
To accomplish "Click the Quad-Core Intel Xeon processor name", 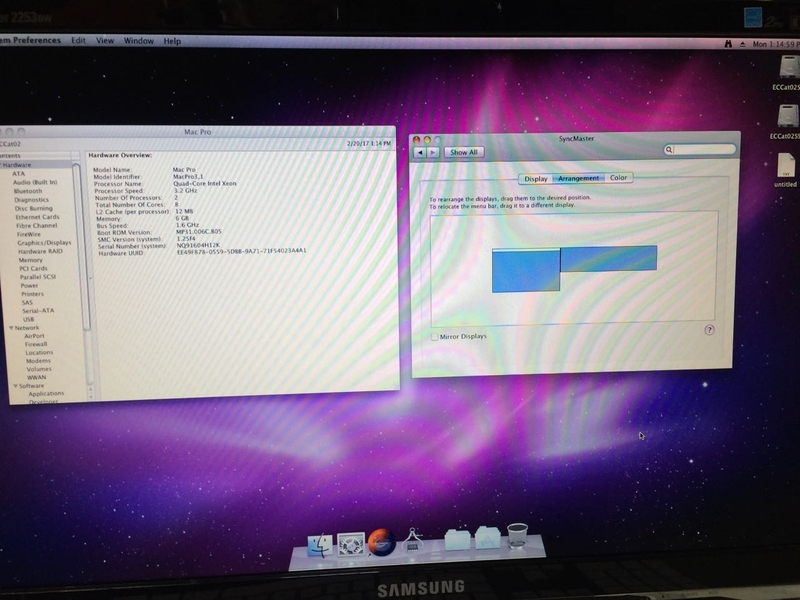I will (205, 183).
